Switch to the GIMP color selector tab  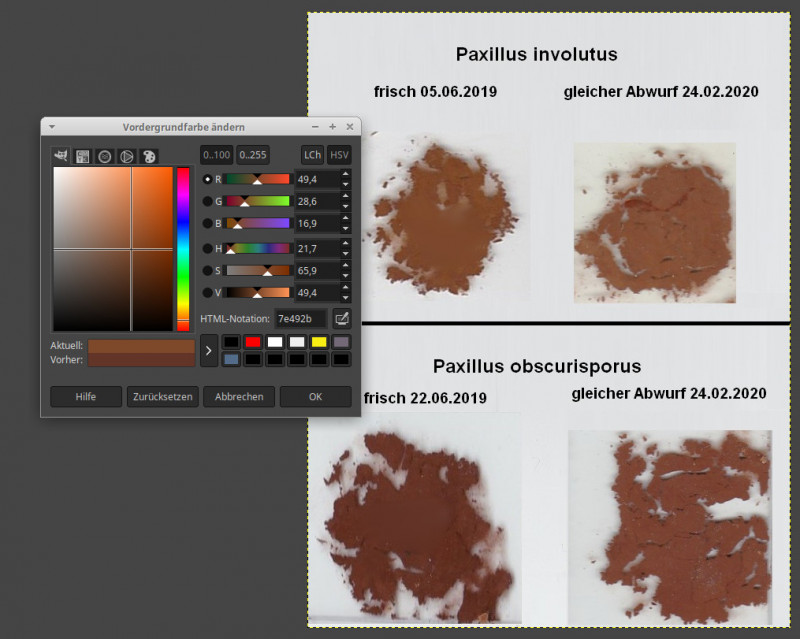pyautogui.click(x=61, y=156)
